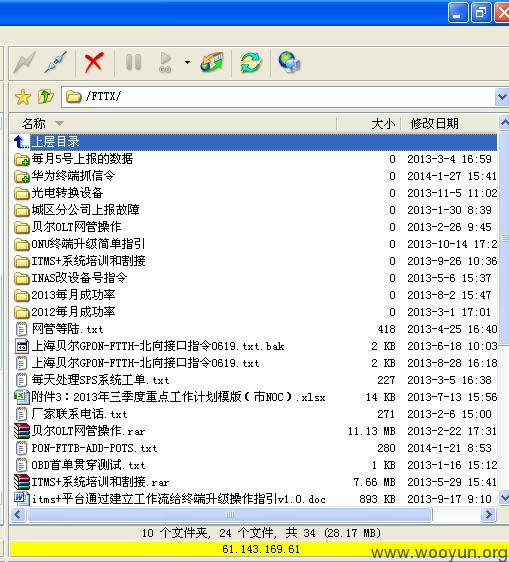The image size is (509, 562).
Task: Click the transfer files arrow icon
Action: [x=212, y=62]
